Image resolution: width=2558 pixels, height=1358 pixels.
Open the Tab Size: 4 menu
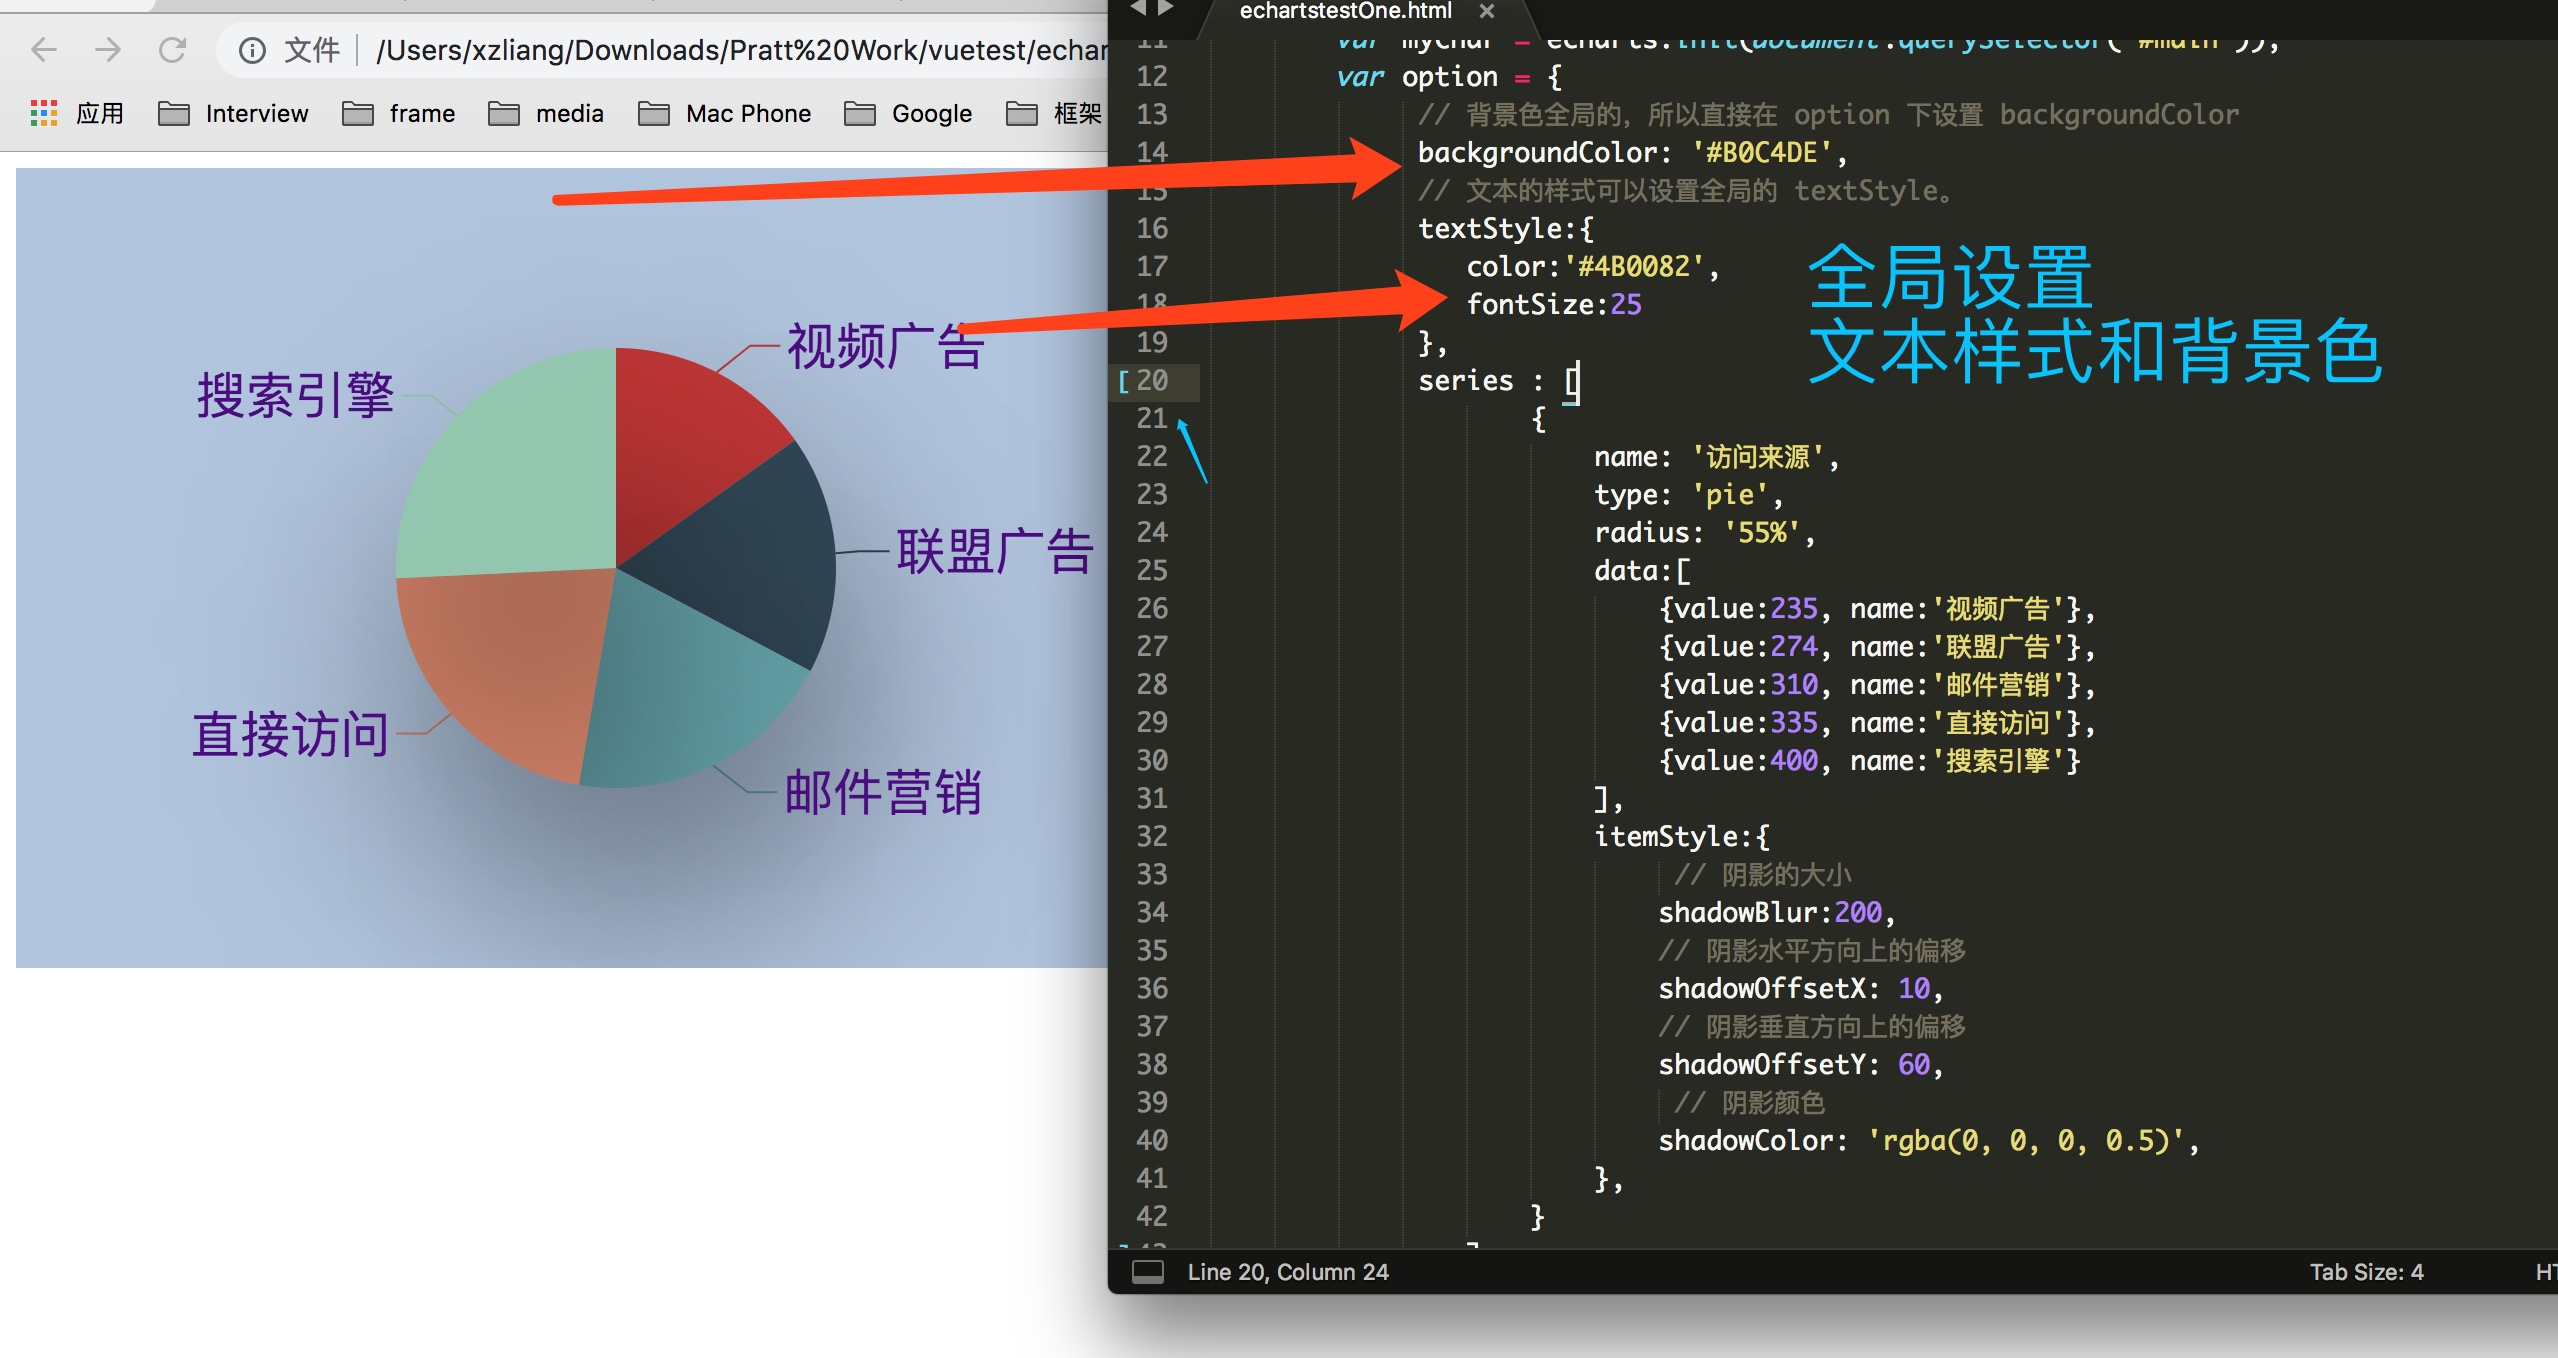(2366, 1271)
